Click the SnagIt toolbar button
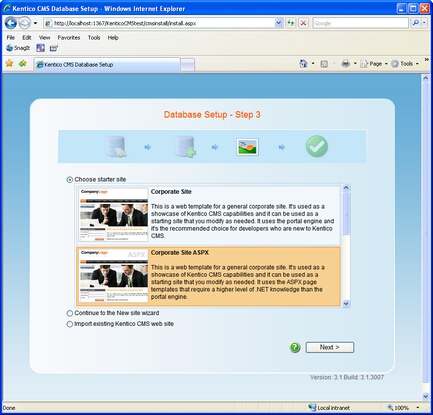Image resolution: width=433 pixels, height=415 pixels. [18, 48]
